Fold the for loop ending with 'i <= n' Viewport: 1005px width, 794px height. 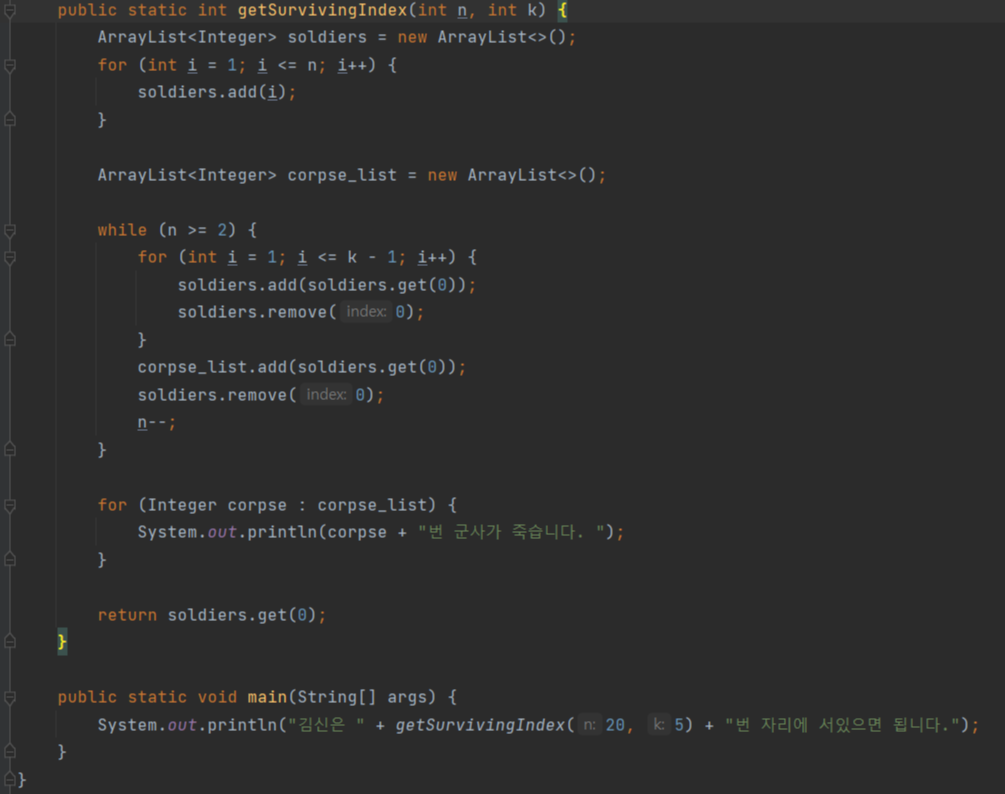[10, 65]
